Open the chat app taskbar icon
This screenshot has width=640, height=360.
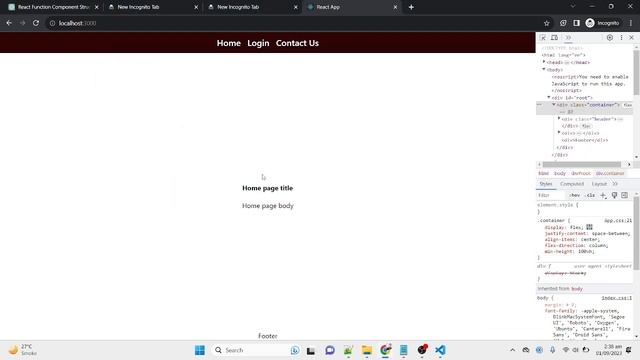point(330,350)
